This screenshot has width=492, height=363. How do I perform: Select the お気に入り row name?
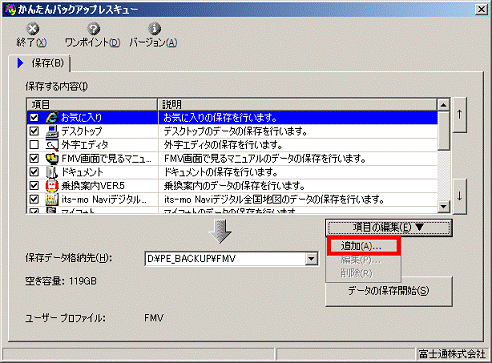(x=81, y=117)
